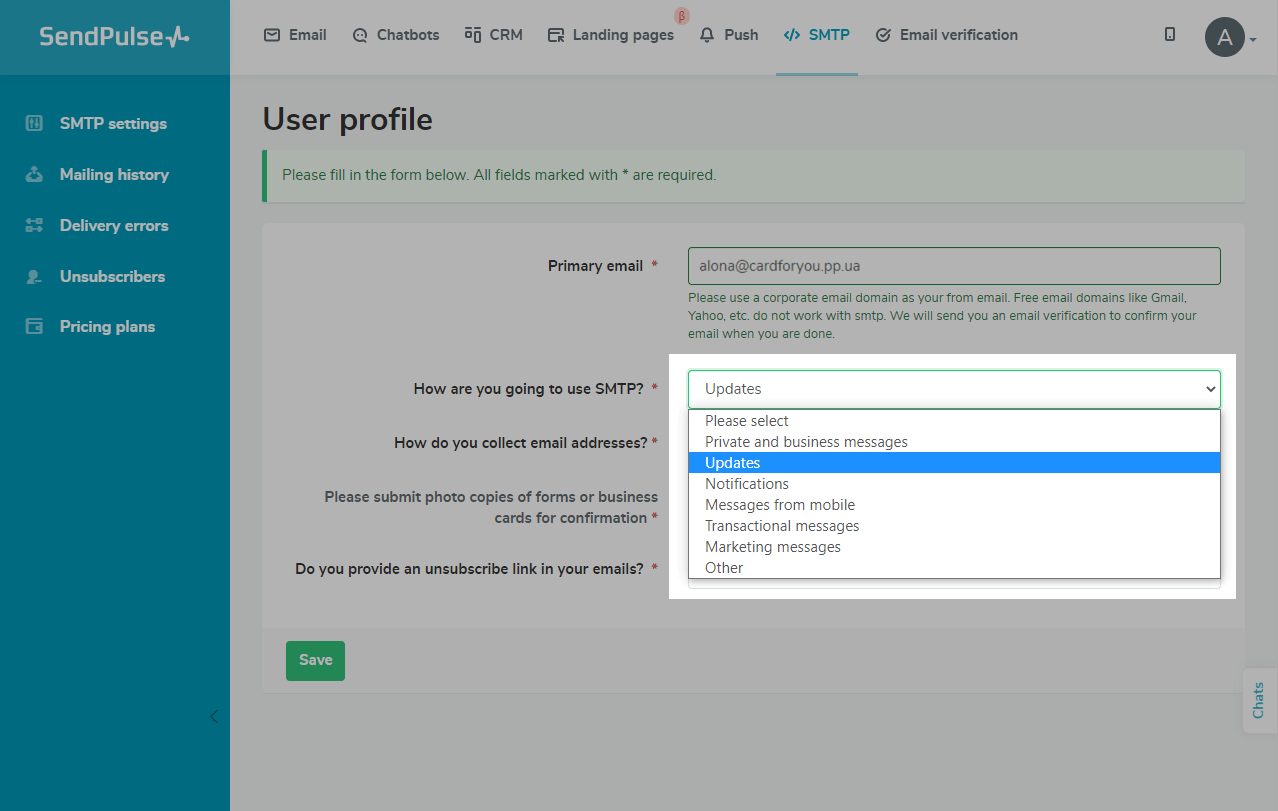Switch to the Chatbots tab
The width and height of the screenshot is (1278, 811).
(396, 35)
